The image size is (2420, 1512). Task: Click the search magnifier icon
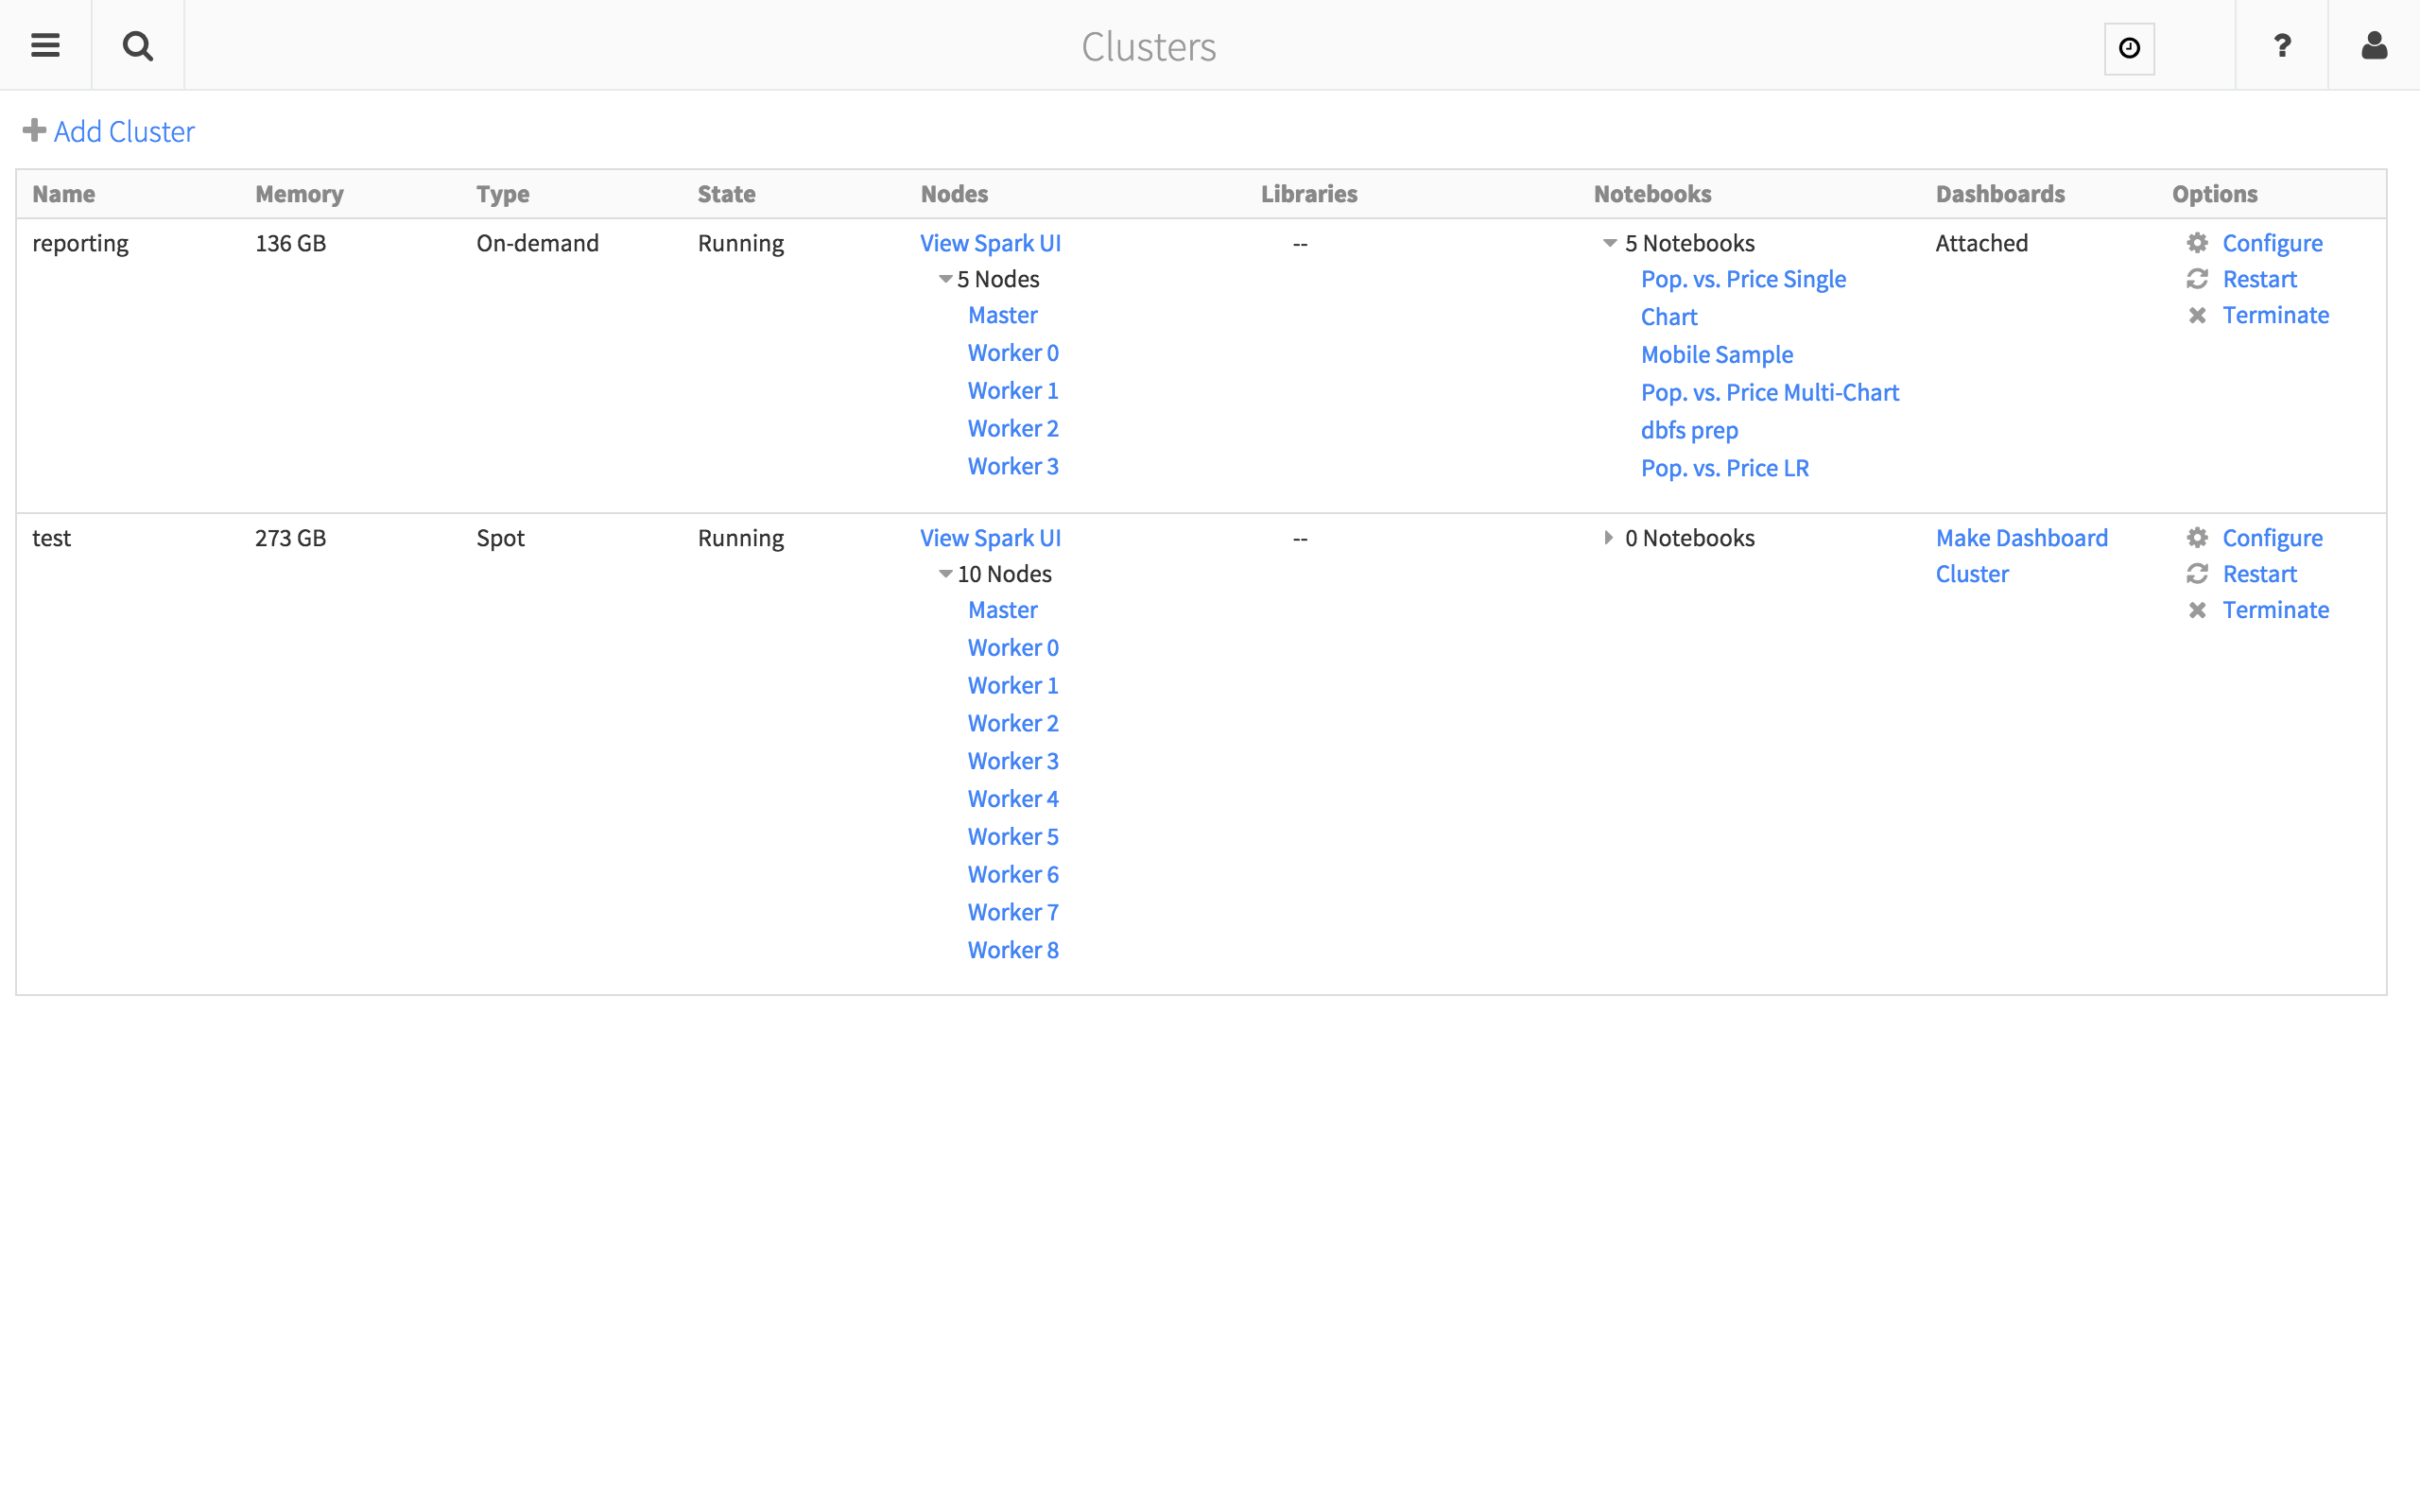[138, 45]
